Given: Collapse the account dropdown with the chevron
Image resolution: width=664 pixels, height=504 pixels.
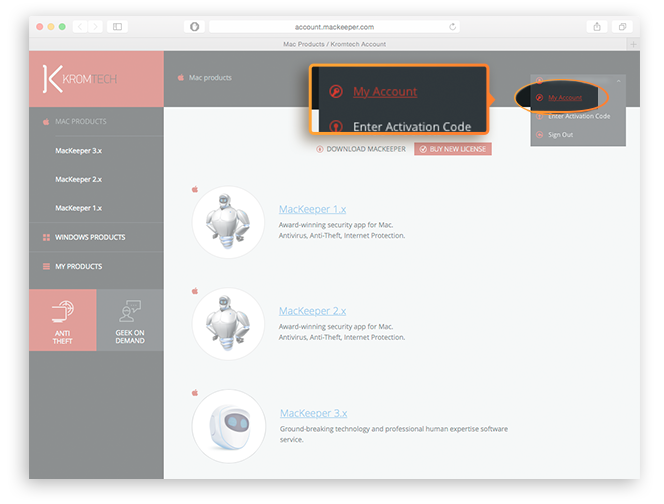Looking at the screenshot, I should 618,80.
